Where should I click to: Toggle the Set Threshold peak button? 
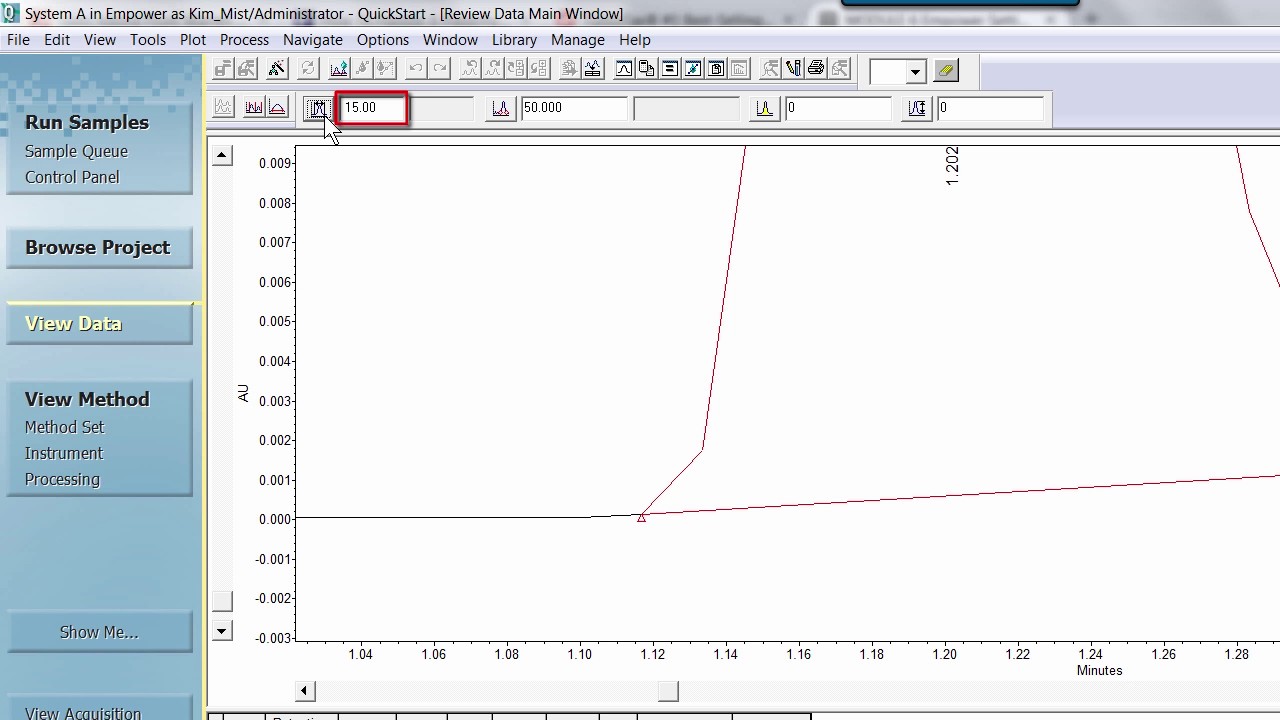pyautogui.click(x=501, y=108)
